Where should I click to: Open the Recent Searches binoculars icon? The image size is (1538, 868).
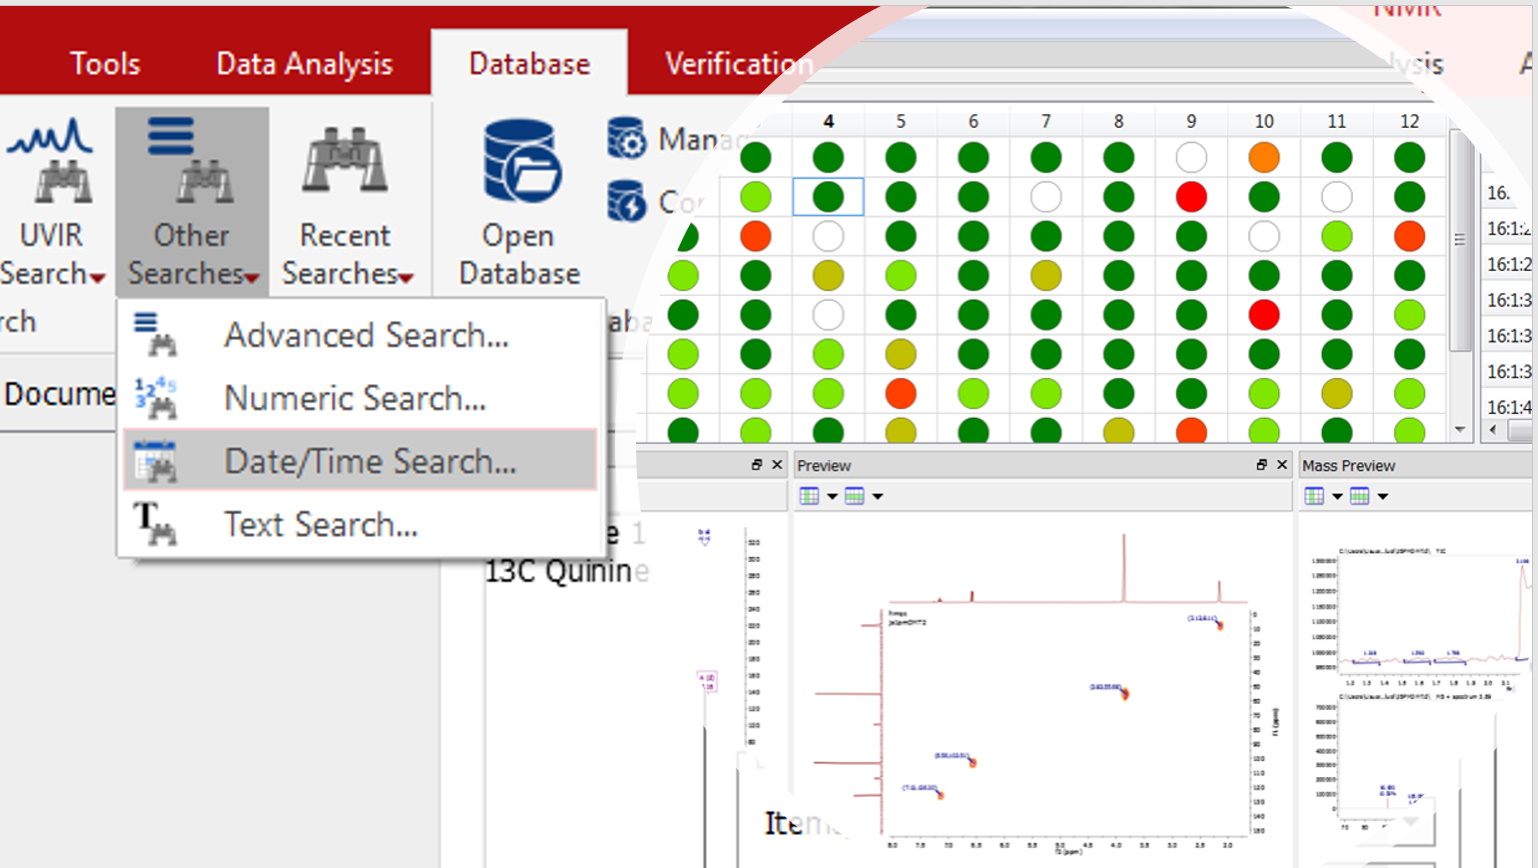345,161
